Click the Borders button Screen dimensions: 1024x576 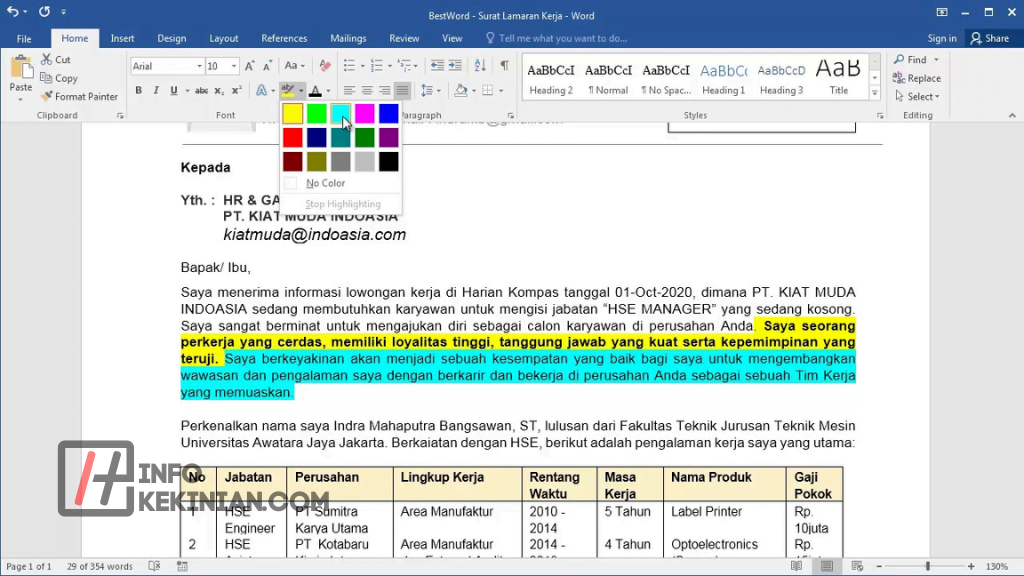pyautogui.click(x=488, y=91)
